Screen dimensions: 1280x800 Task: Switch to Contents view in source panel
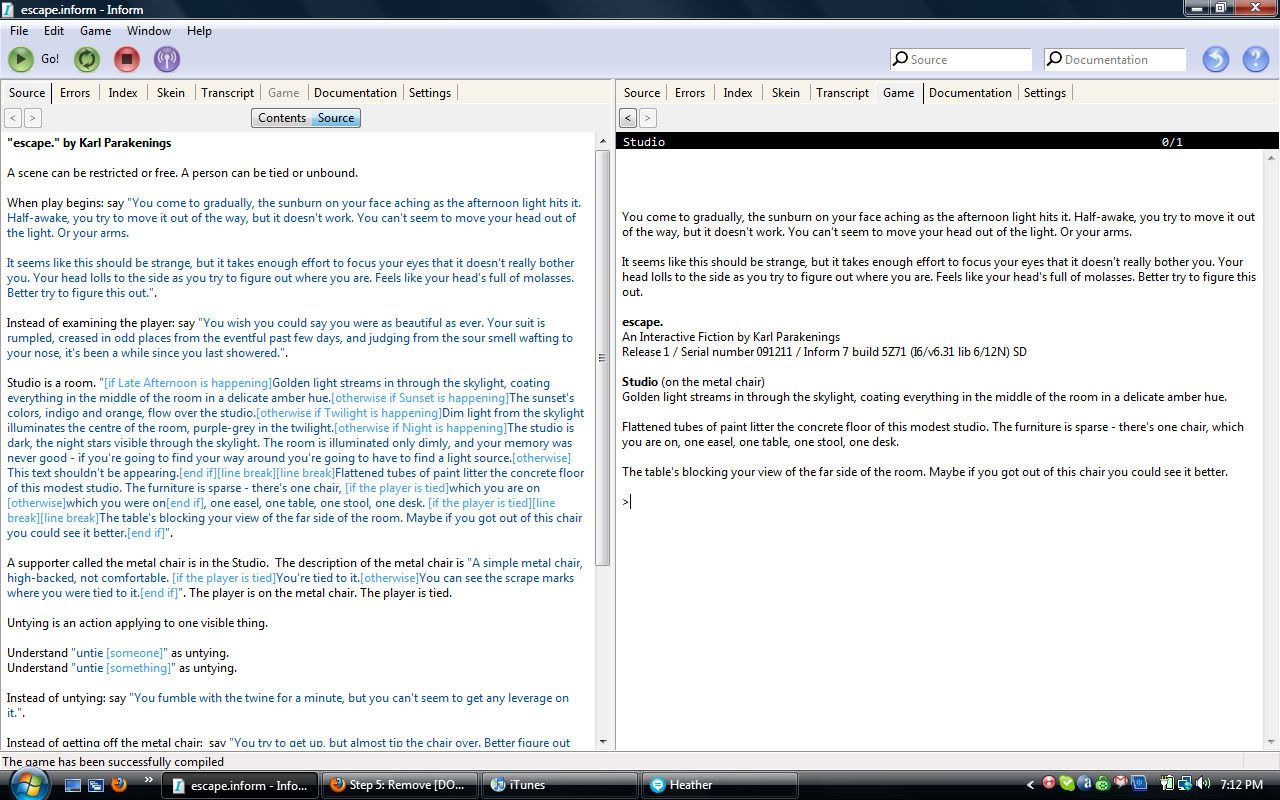tap(281, 118)
